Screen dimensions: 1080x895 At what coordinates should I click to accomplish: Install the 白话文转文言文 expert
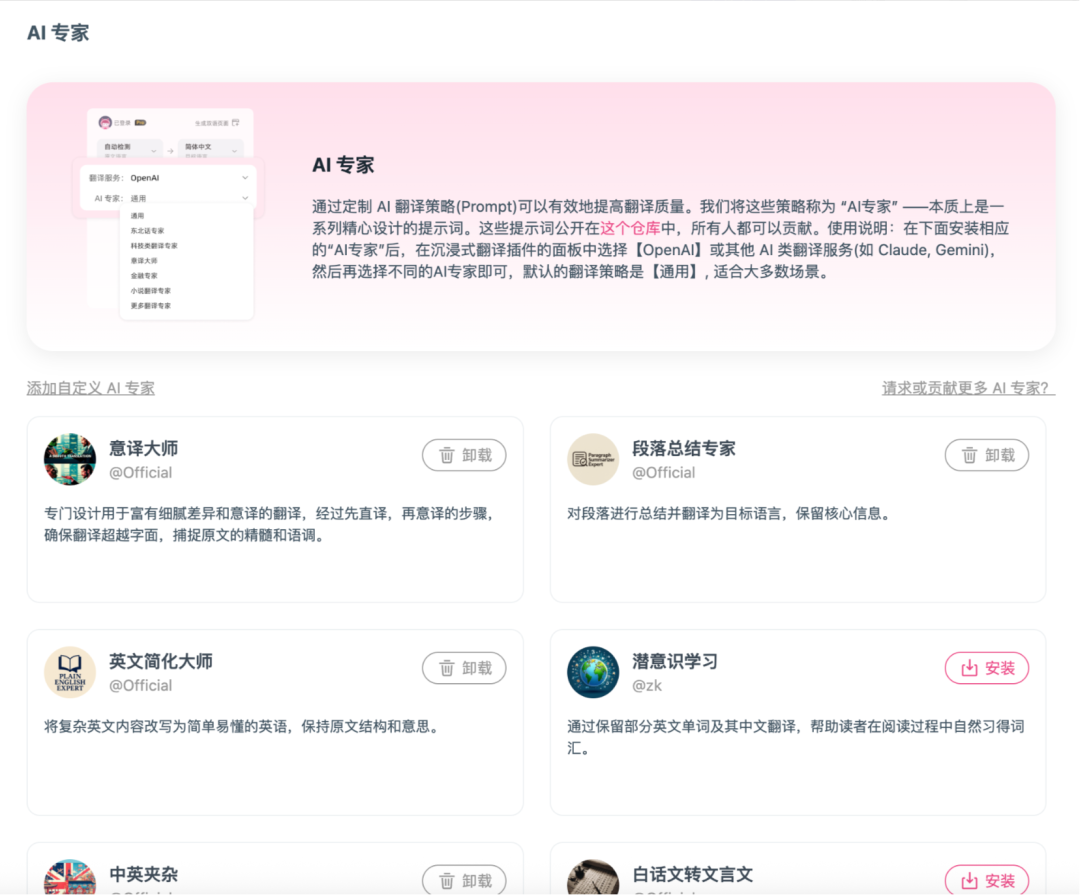coord(987,879)
